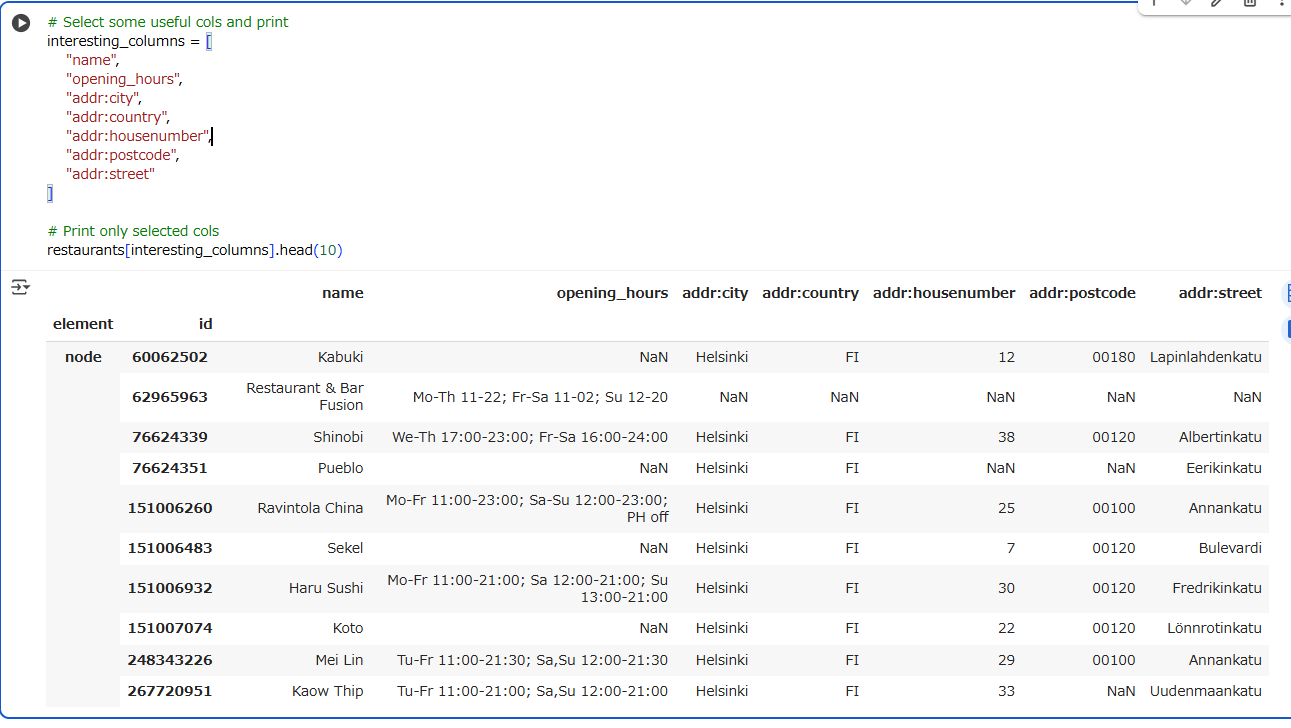The width and height of the screenshot is (1291, 728).
Task: Click the Haru Sushi name
Action: pyautogui.click(x=327, y=588)
